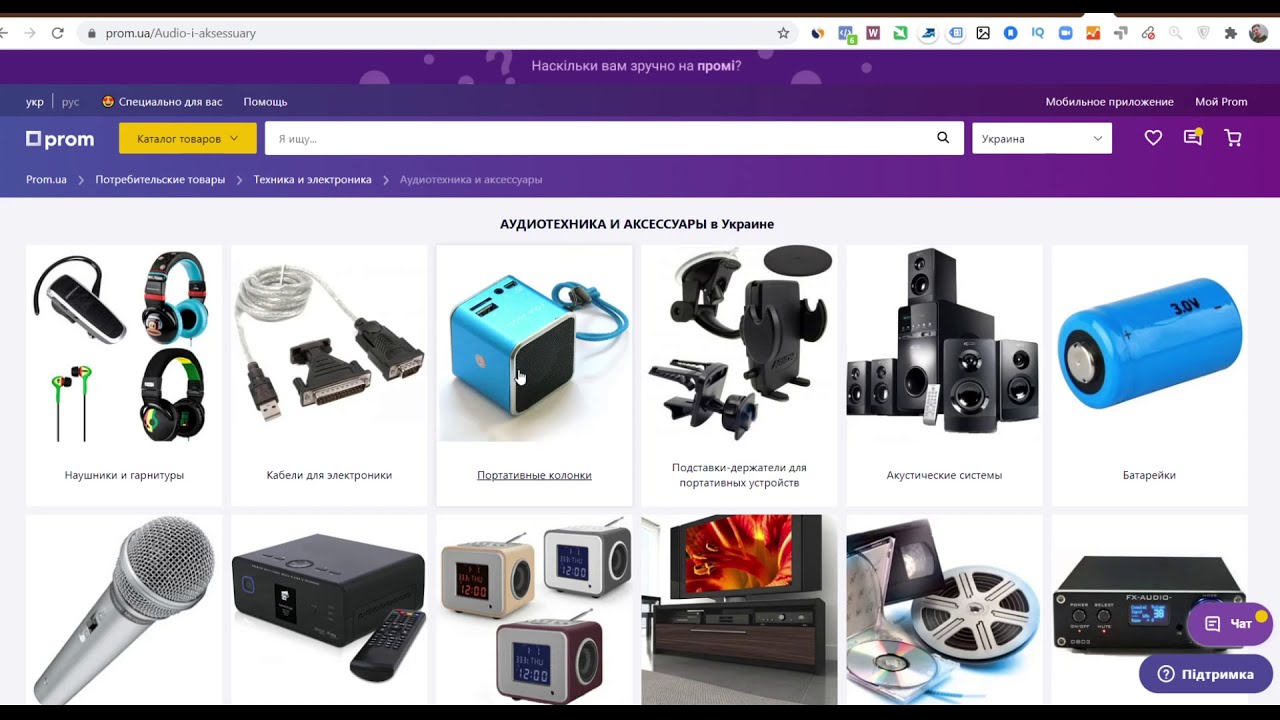
Task: Go to Техника и электроника breadcrumb
Action: point(312,180)
